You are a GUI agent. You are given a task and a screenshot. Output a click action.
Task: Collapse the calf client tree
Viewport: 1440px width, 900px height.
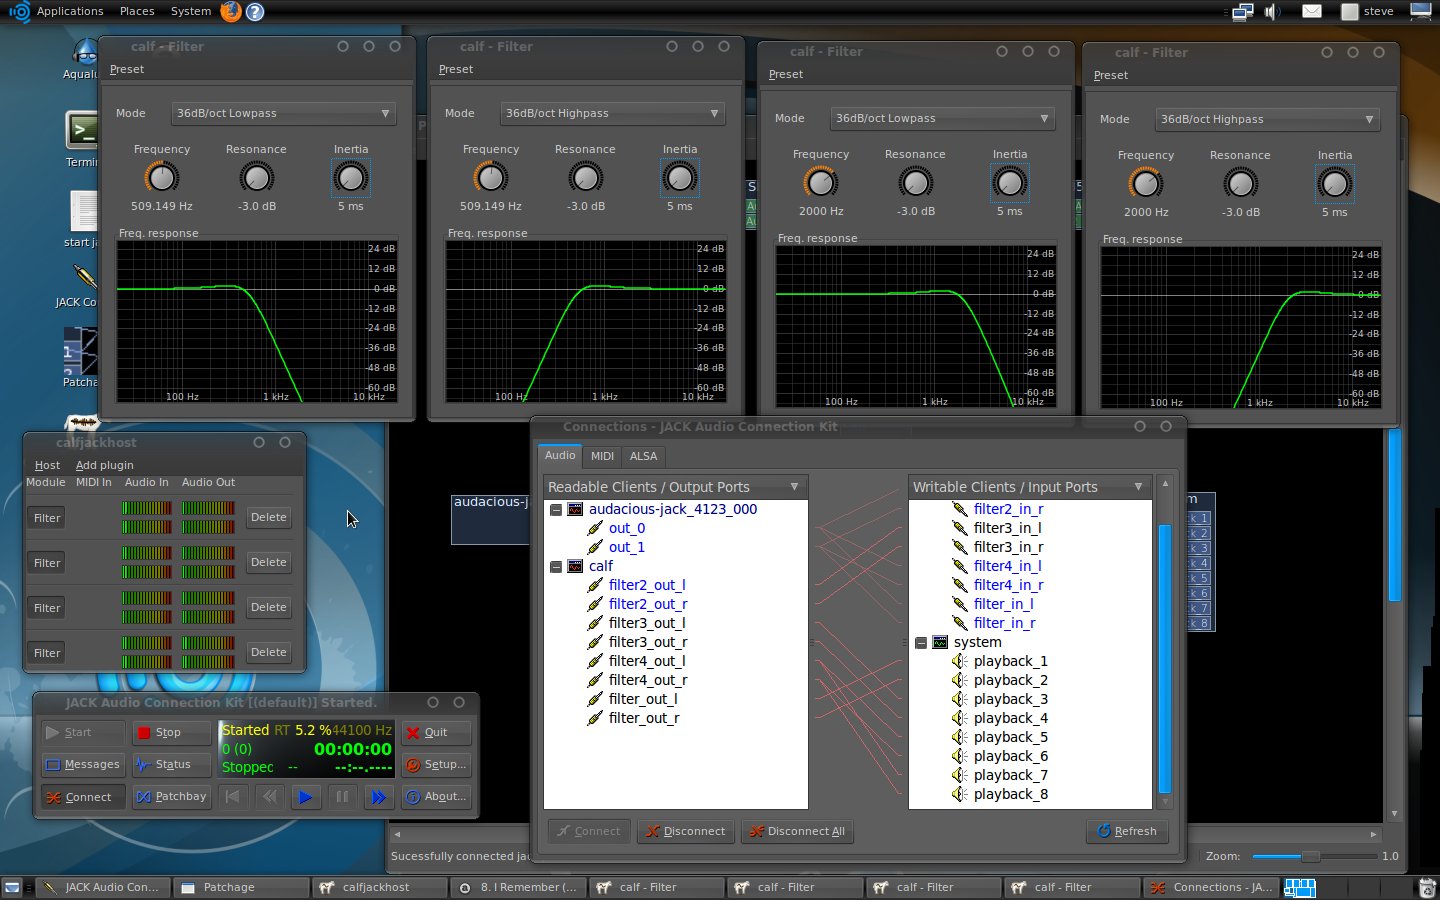click(x=556, y=566)
